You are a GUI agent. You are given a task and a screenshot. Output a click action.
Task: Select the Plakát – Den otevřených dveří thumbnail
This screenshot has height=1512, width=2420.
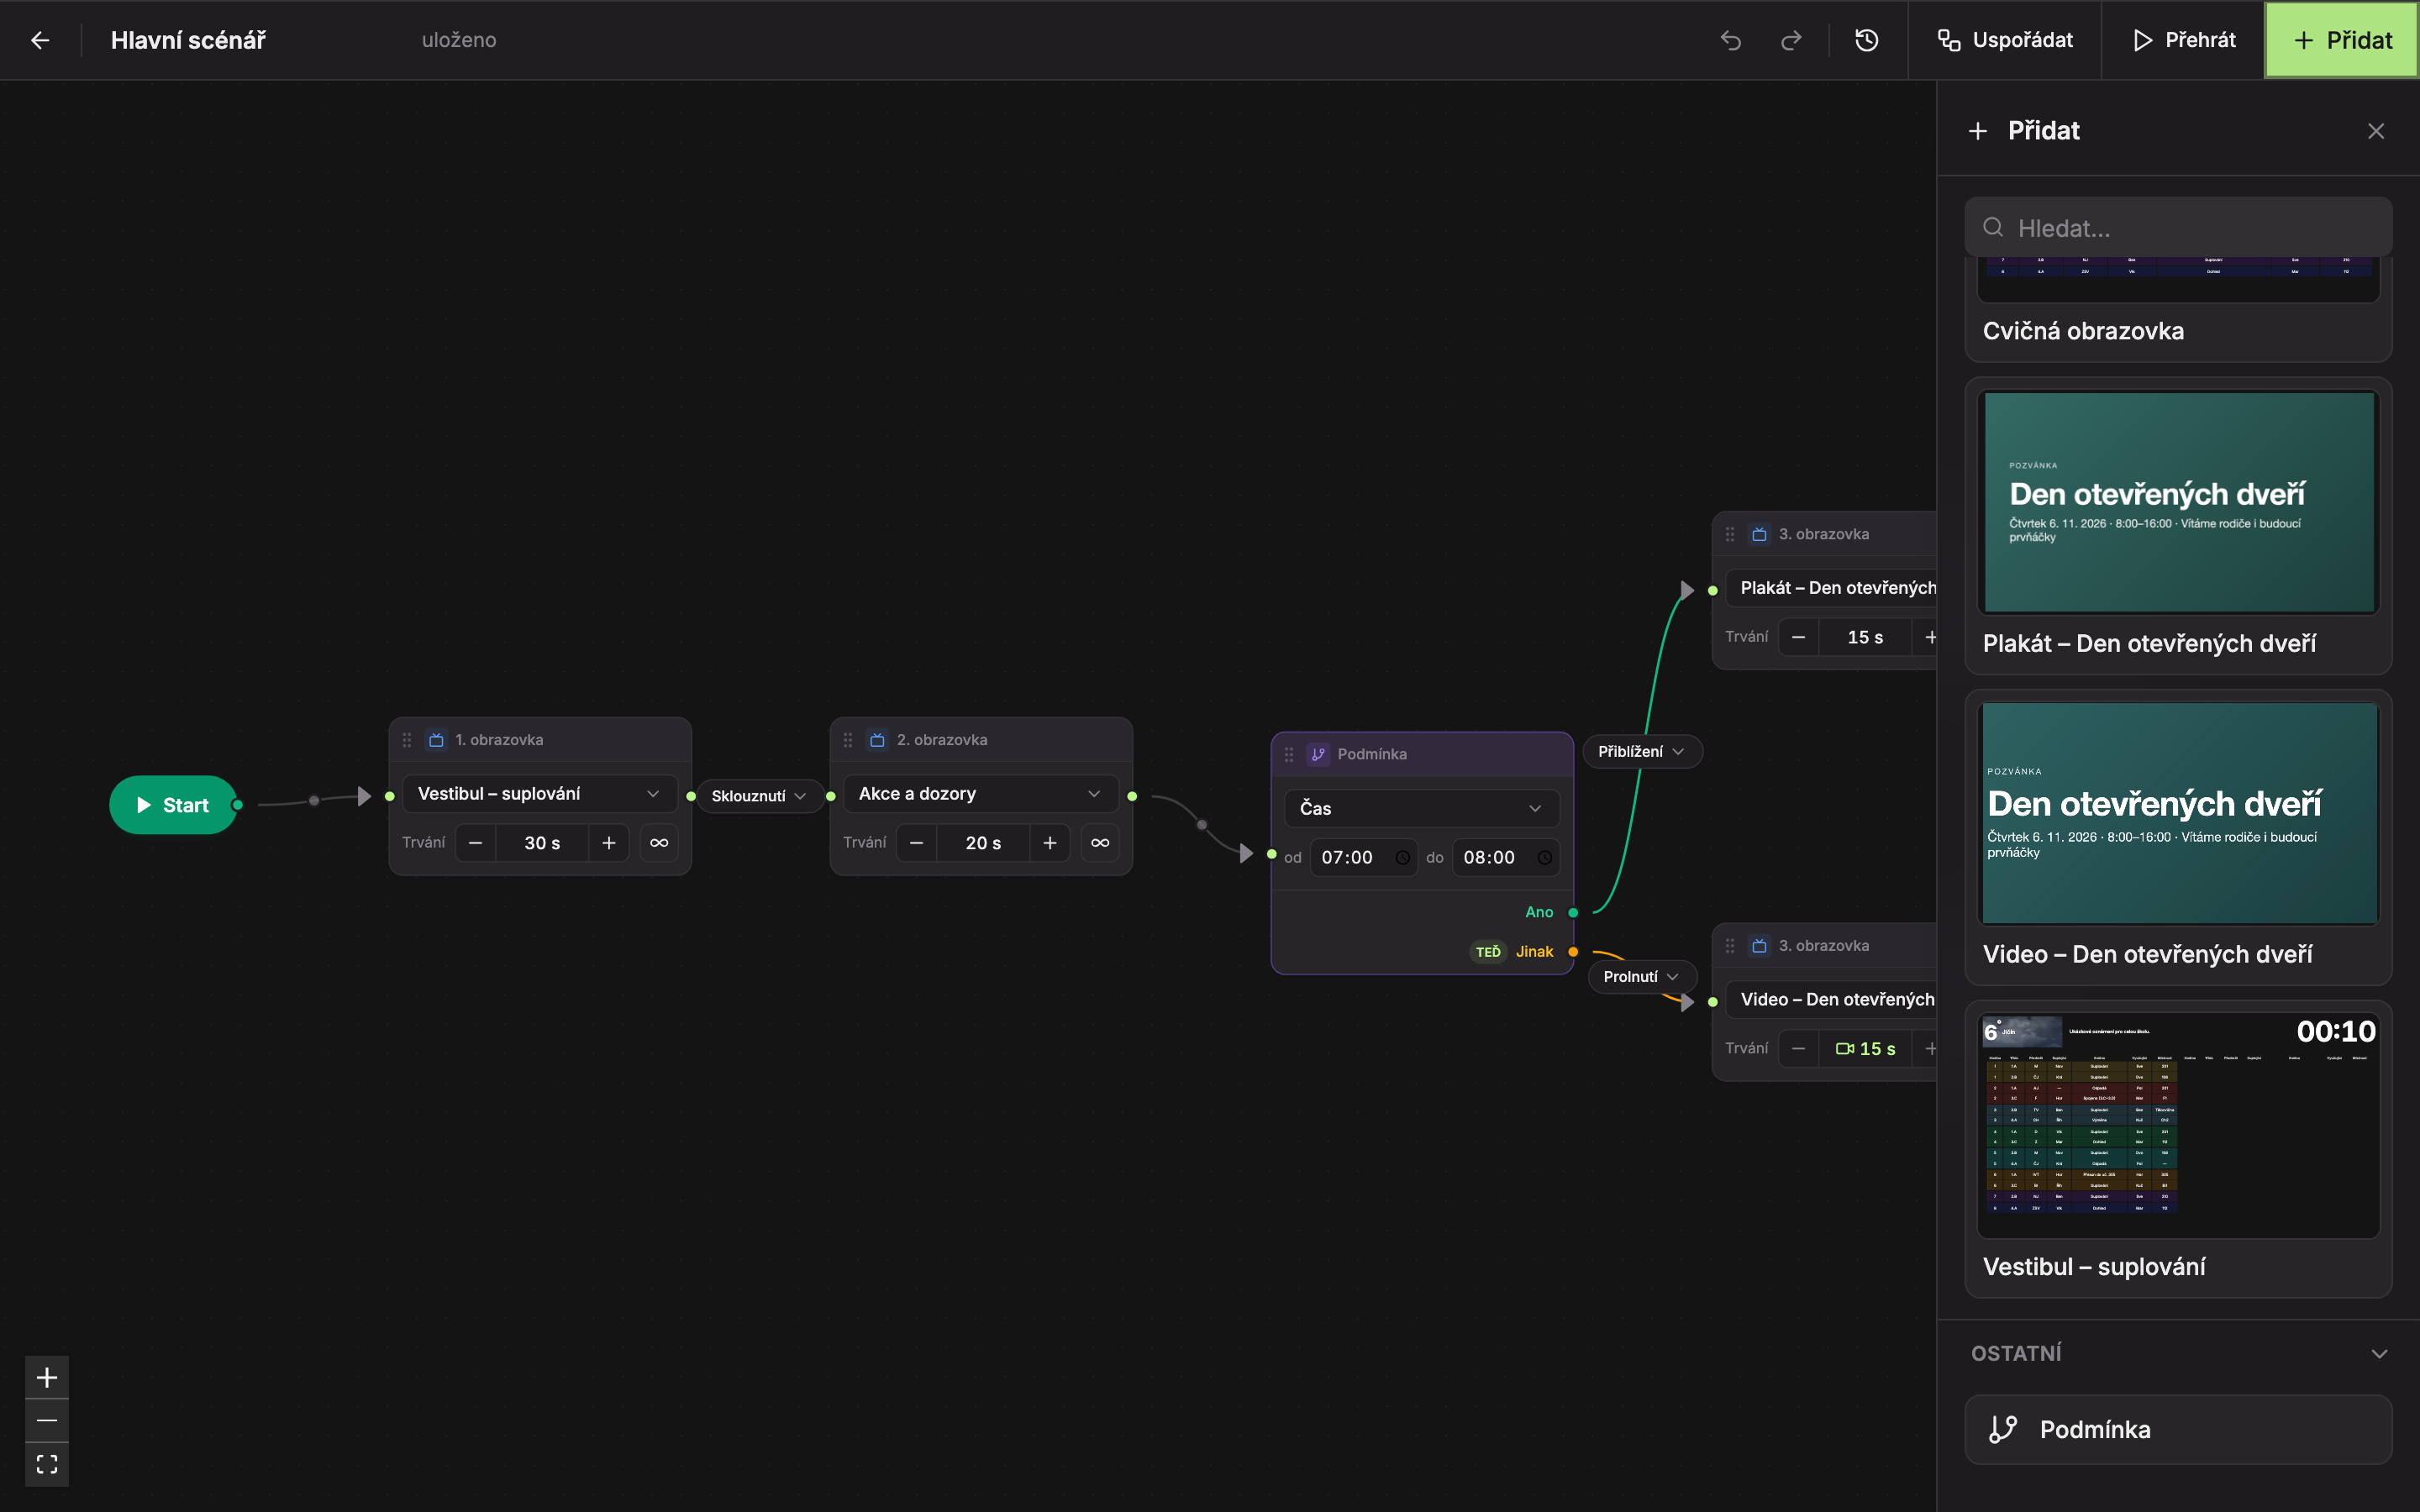tap(2178, 502)
